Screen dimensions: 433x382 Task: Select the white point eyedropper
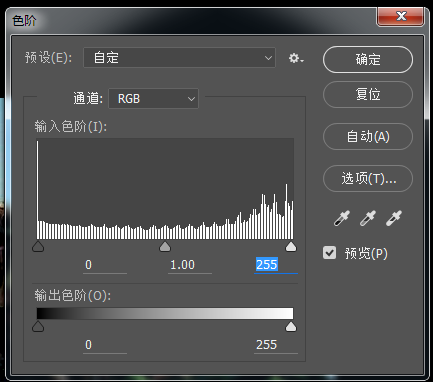pos(394,218)
